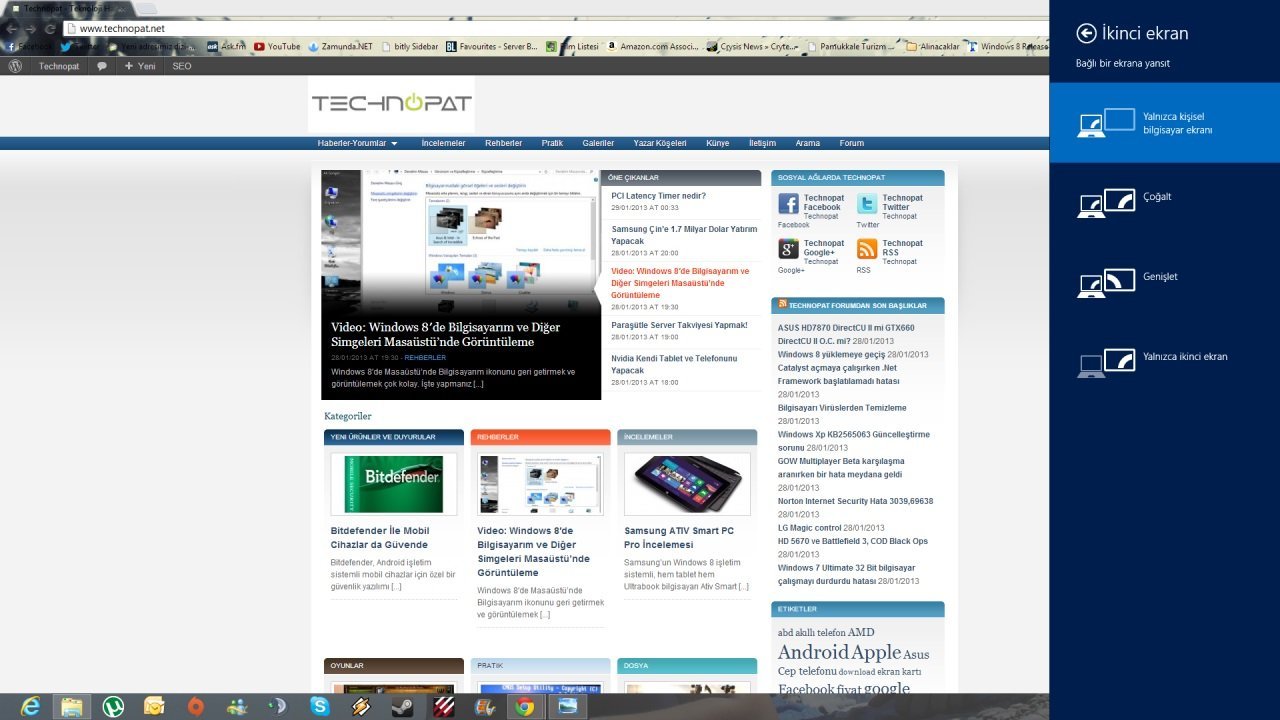Viewport: 1280px width, 720px height.
Task: Open the Alınacaklar bookmarks folder
Action: (x=933, y=46)
